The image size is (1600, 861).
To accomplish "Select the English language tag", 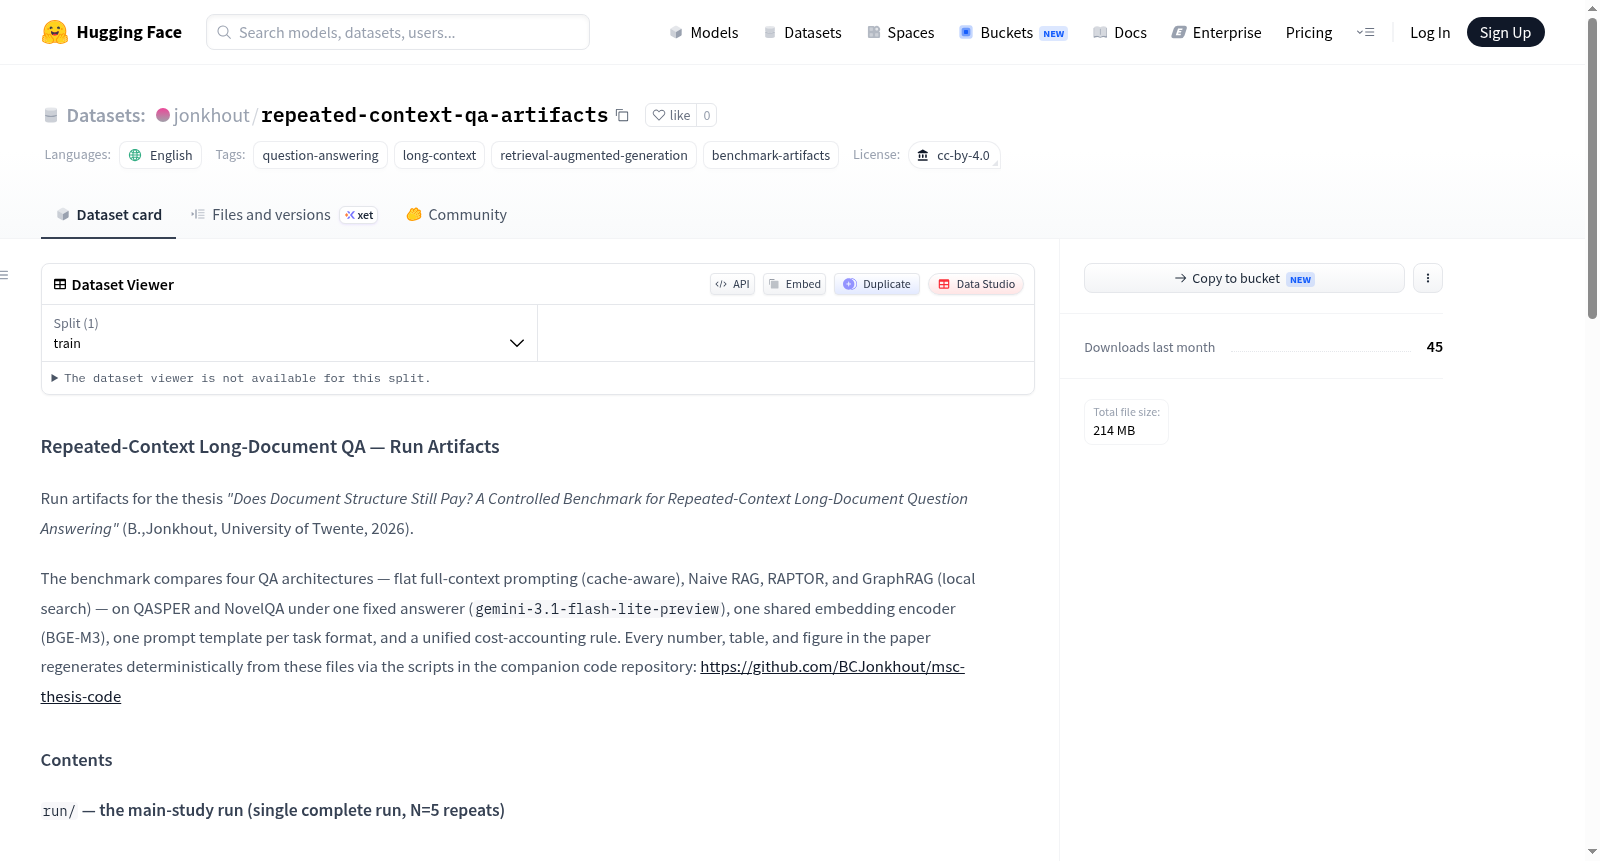I will 161,155.
